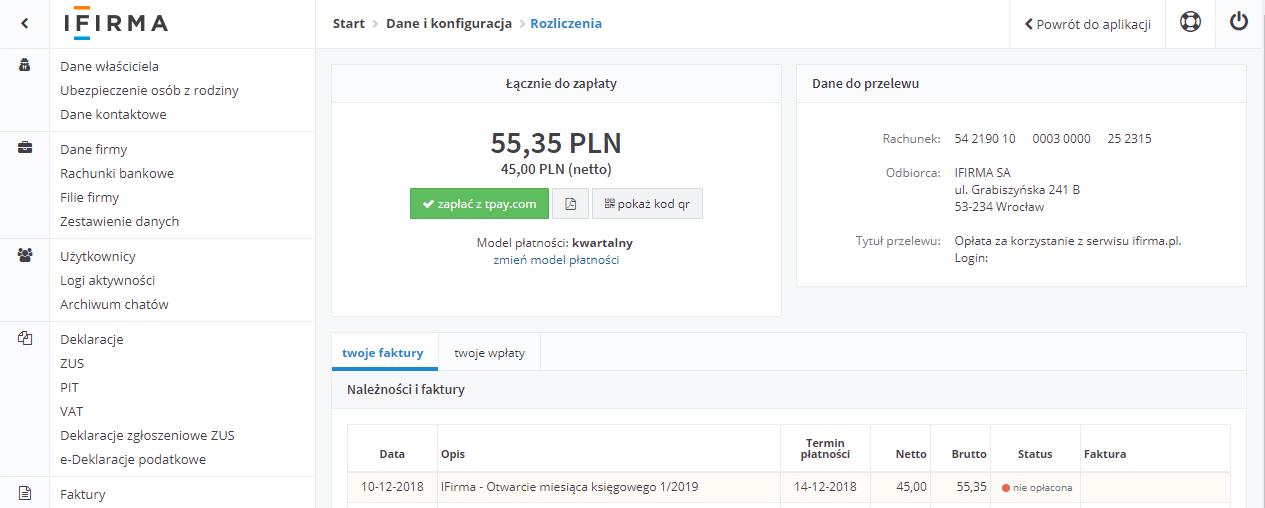1265x508 pixels.
Task: Open Start breadcrumb
Action: [348, 23]
